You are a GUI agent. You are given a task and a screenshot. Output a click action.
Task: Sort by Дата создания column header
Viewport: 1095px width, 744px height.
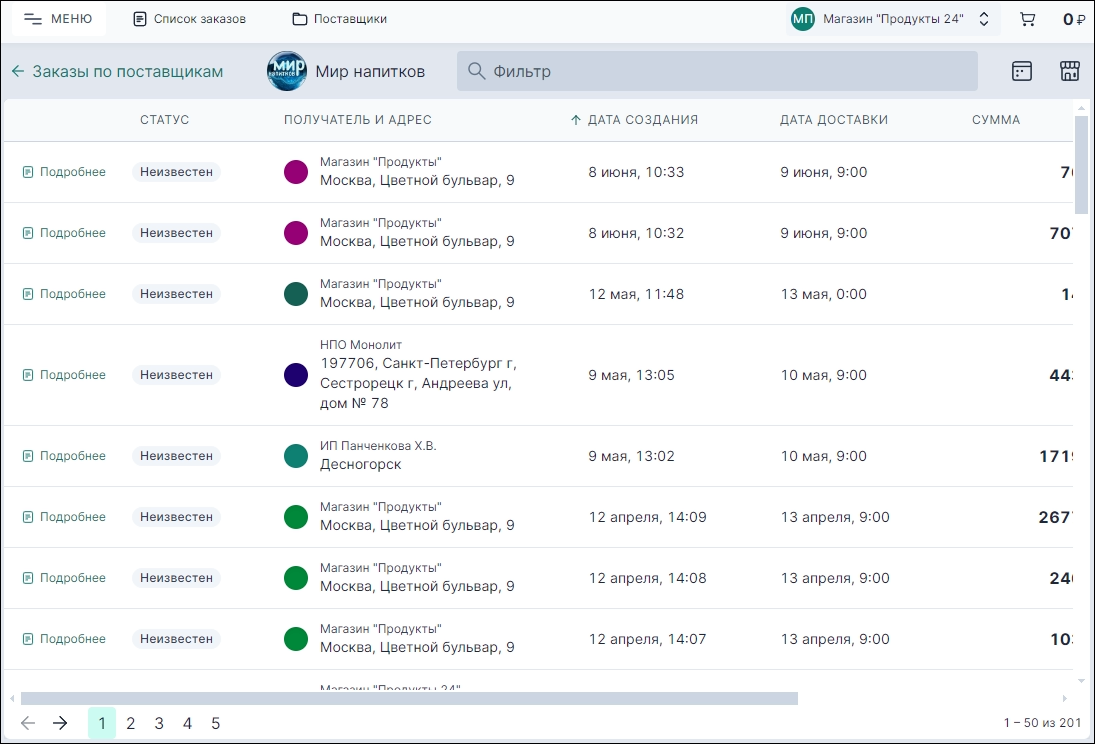point(642,120)
